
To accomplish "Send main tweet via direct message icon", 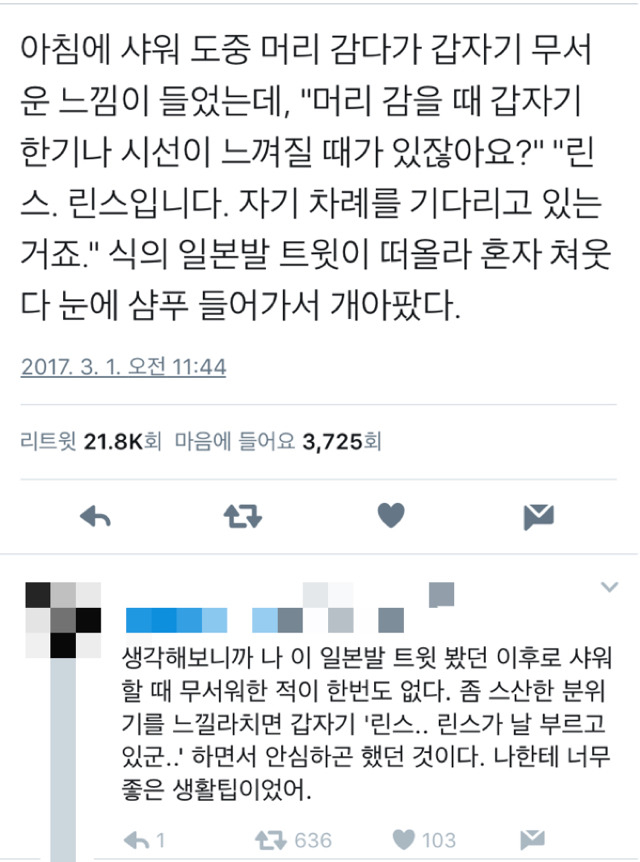I will tap(538, 517).
